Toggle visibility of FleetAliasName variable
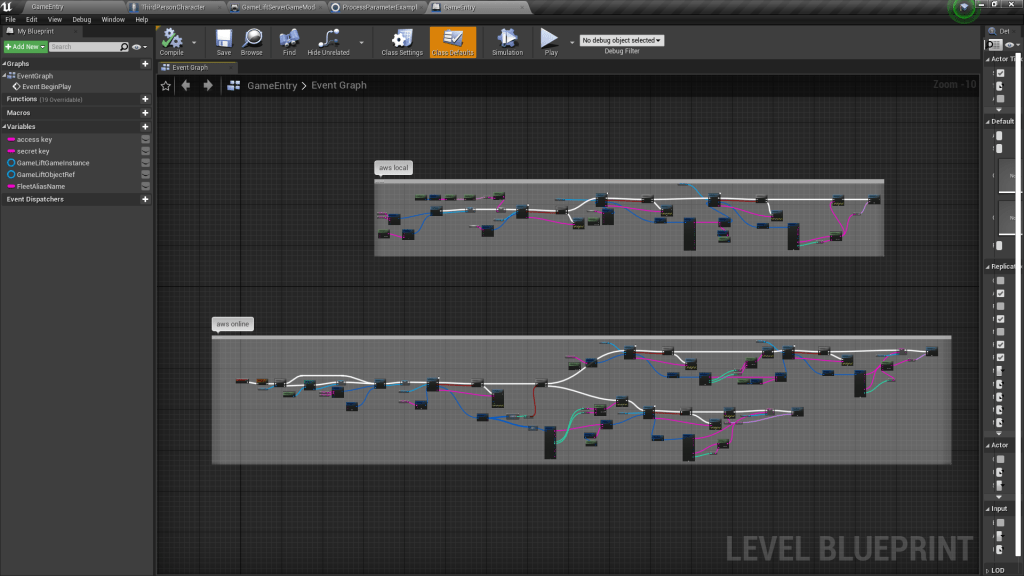 145,186
